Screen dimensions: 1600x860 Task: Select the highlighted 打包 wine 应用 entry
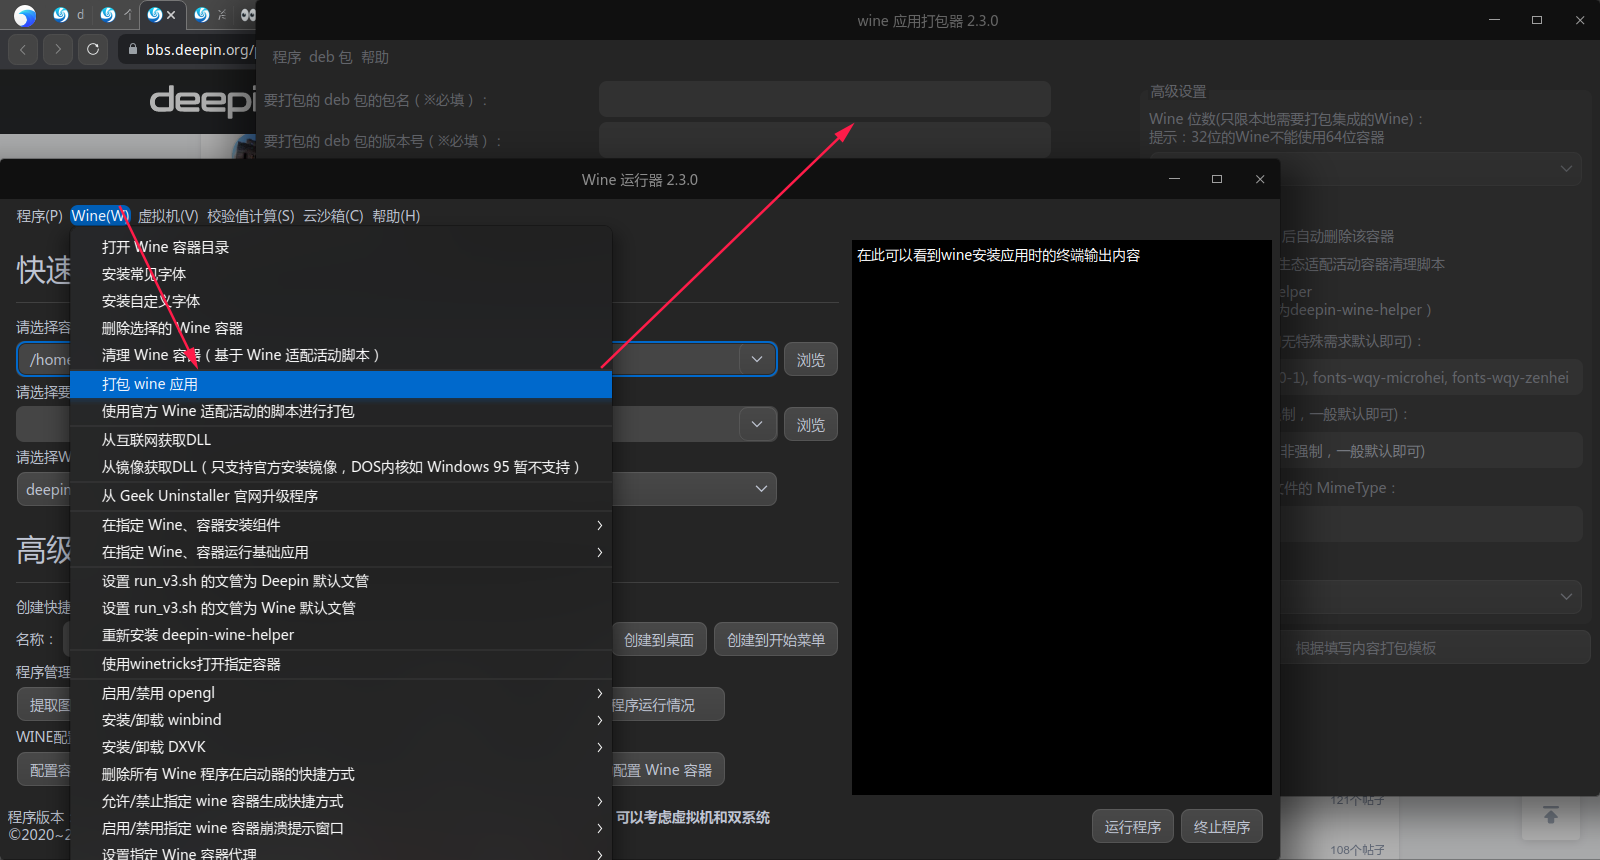click(341, 384)
